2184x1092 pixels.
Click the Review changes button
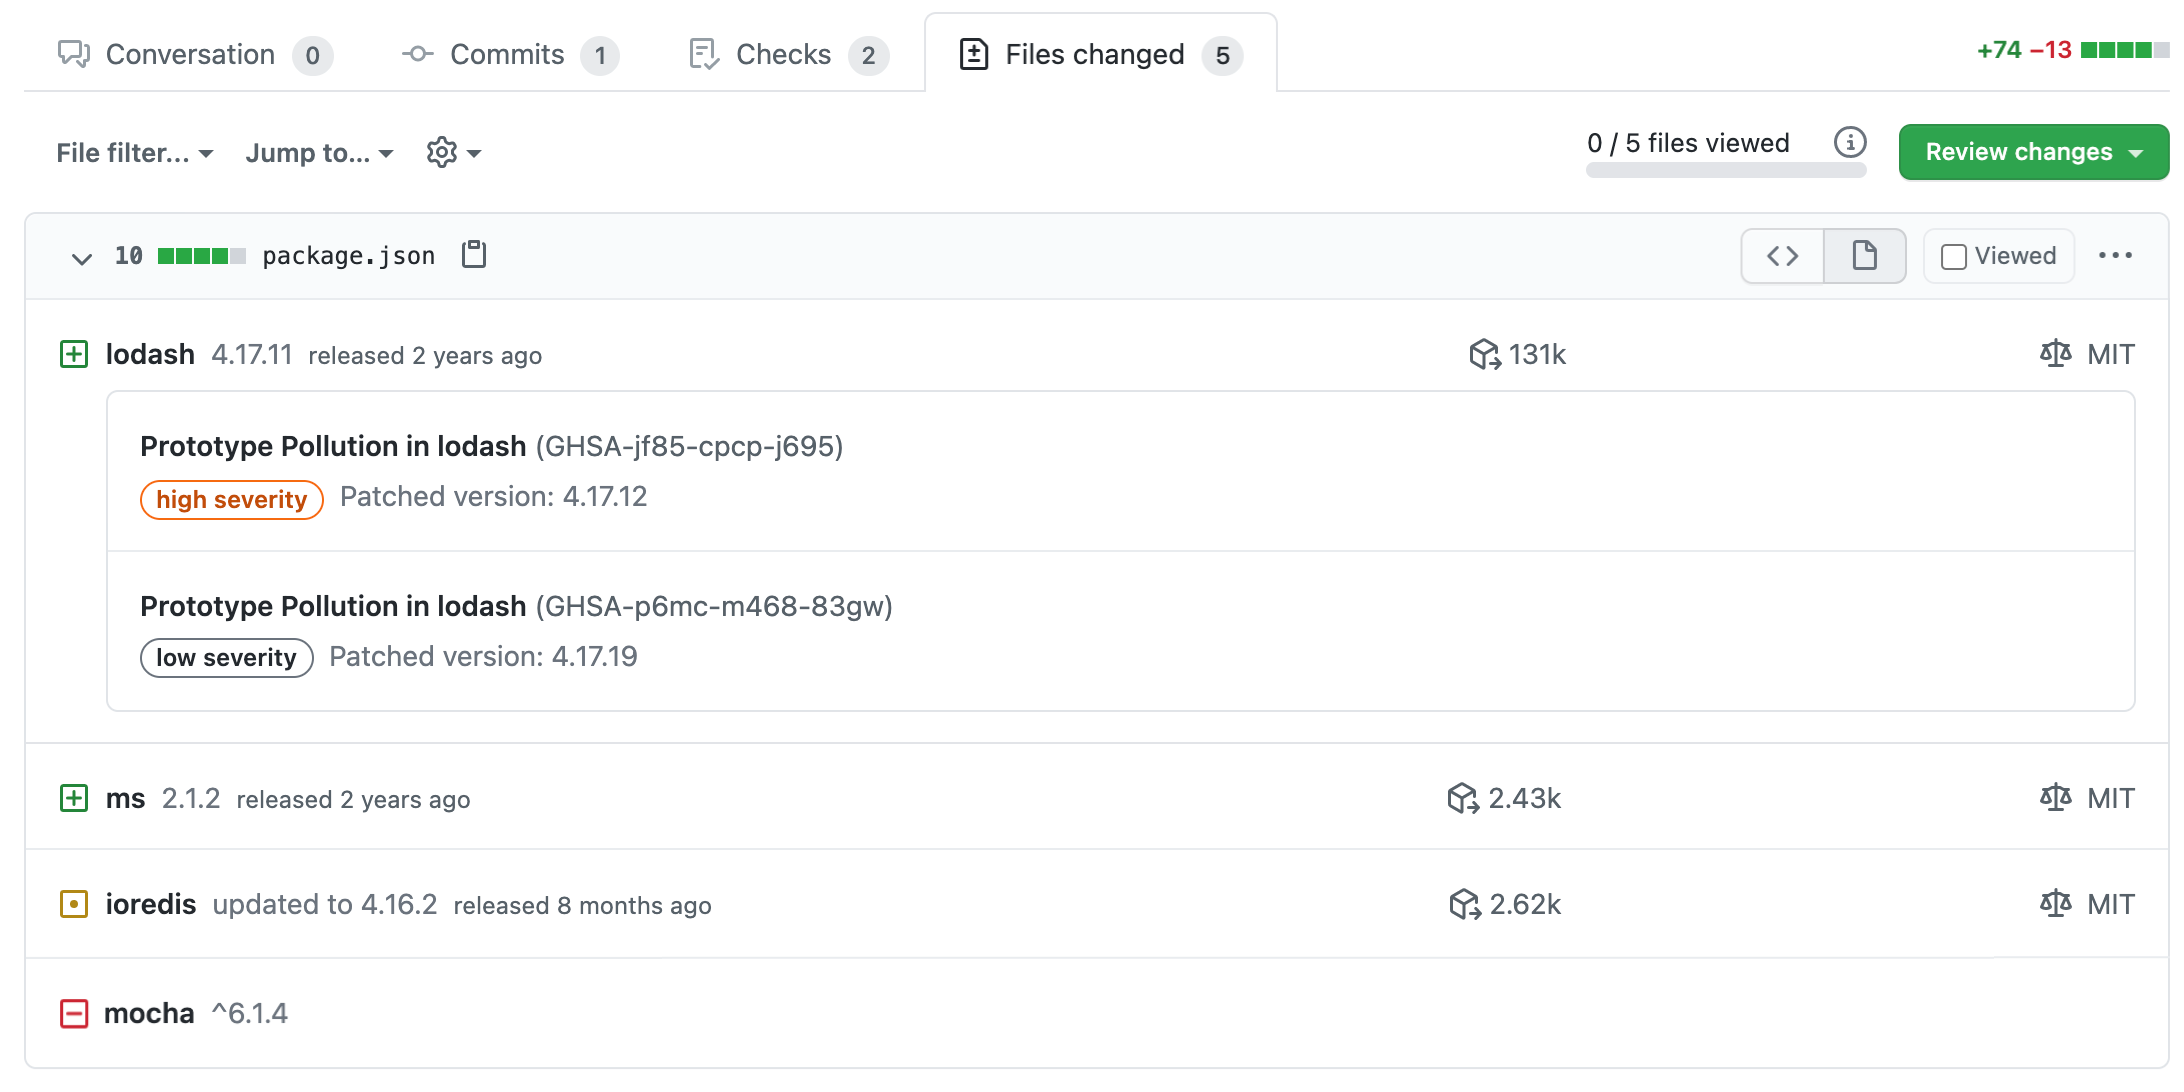(2024, 152)
